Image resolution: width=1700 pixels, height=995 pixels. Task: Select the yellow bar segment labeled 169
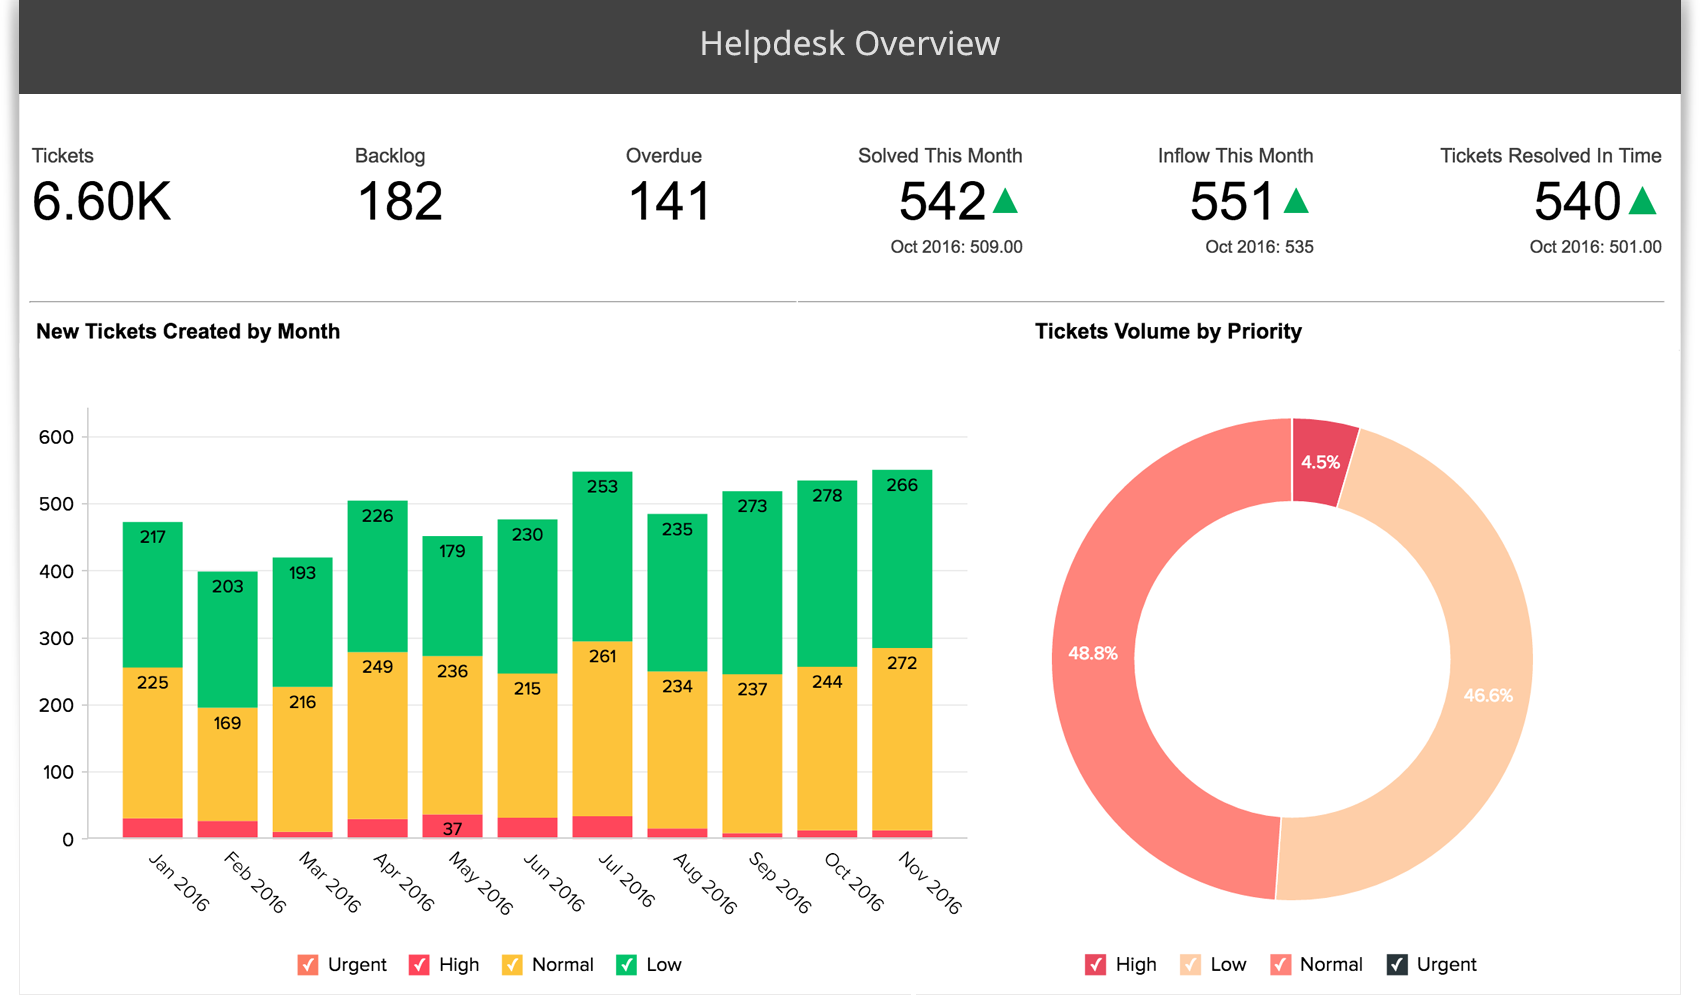(x=228, y=765)
